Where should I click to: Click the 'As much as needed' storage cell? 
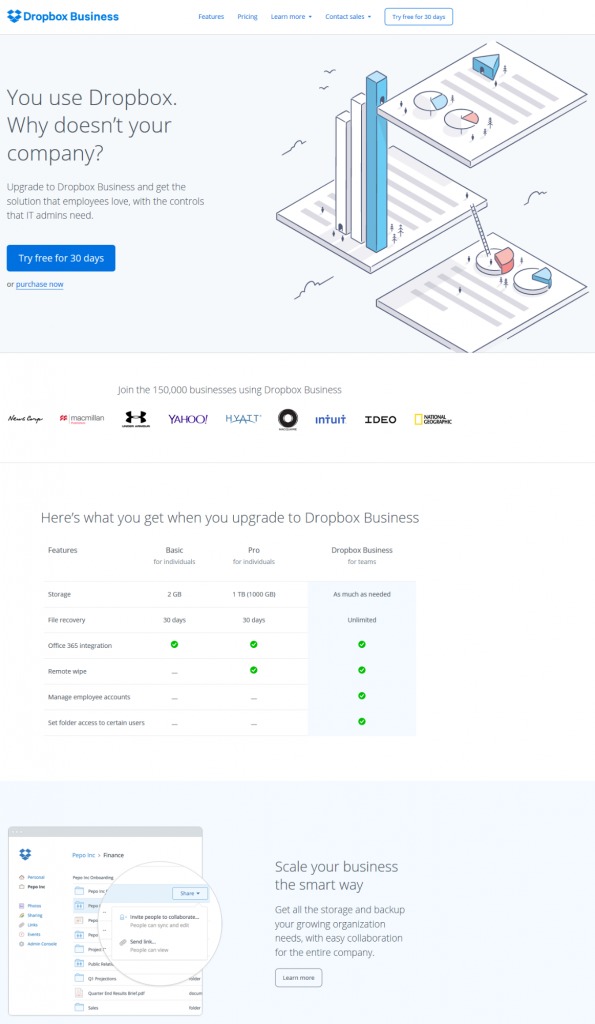(x=362, y=594)
